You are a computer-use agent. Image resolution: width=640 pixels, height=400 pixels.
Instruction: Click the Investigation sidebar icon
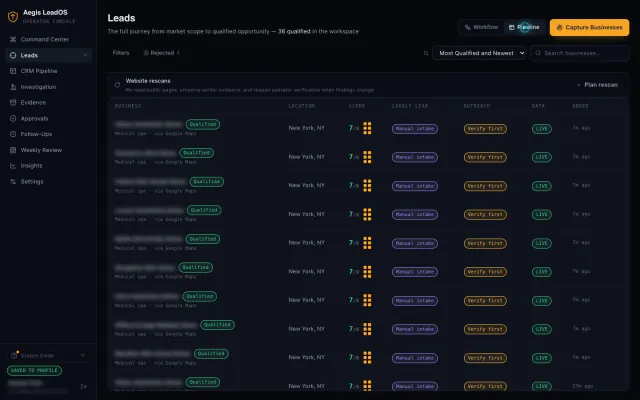(13, 87)
